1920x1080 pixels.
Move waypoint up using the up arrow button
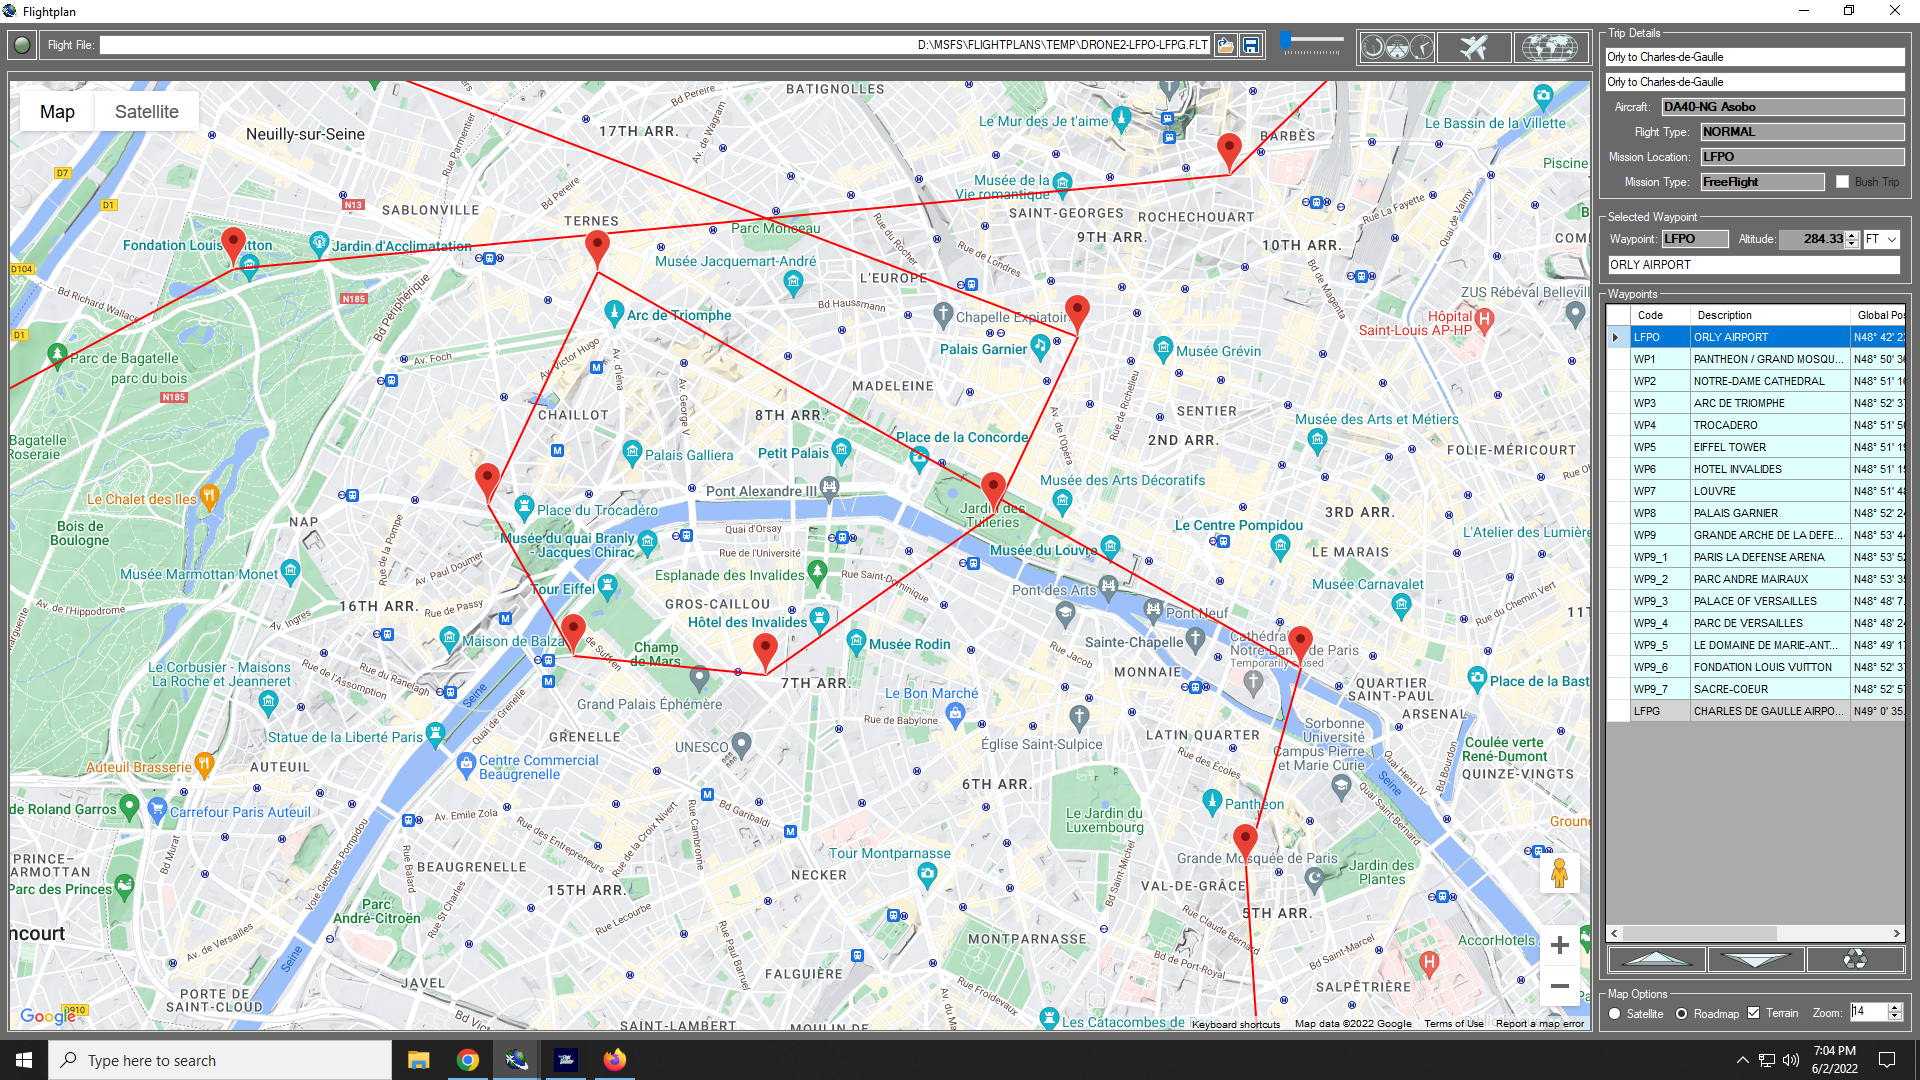click(x=1656, y=958)
